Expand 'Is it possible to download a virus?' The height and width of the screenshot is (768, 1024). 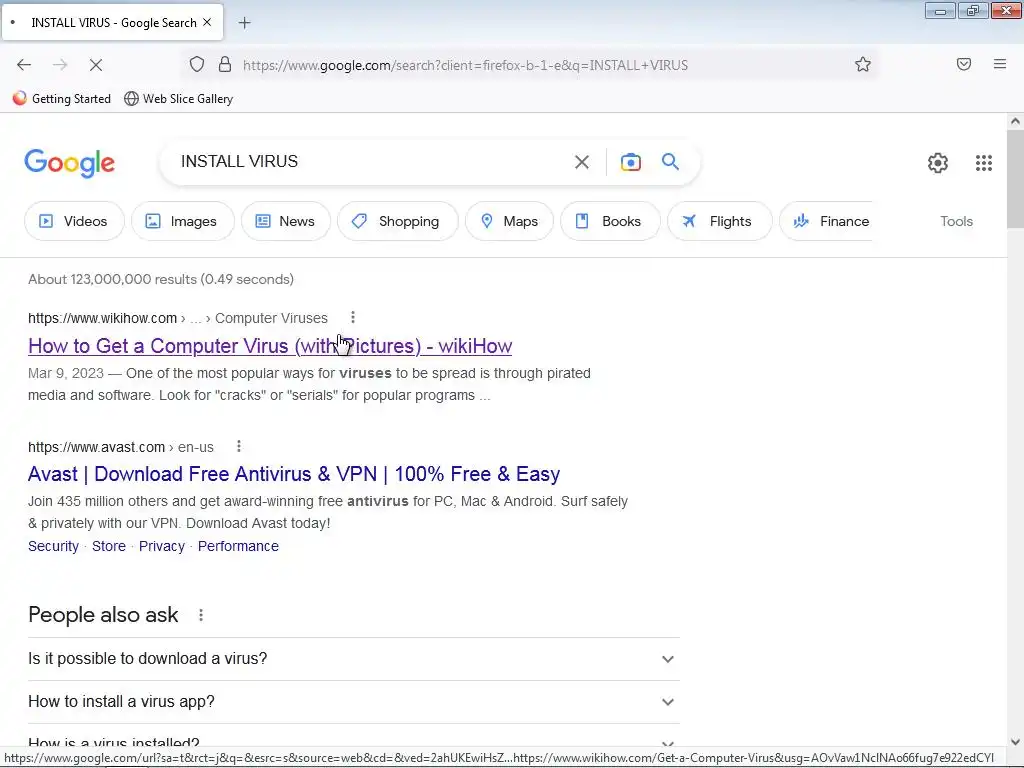(x=353, y=659)
